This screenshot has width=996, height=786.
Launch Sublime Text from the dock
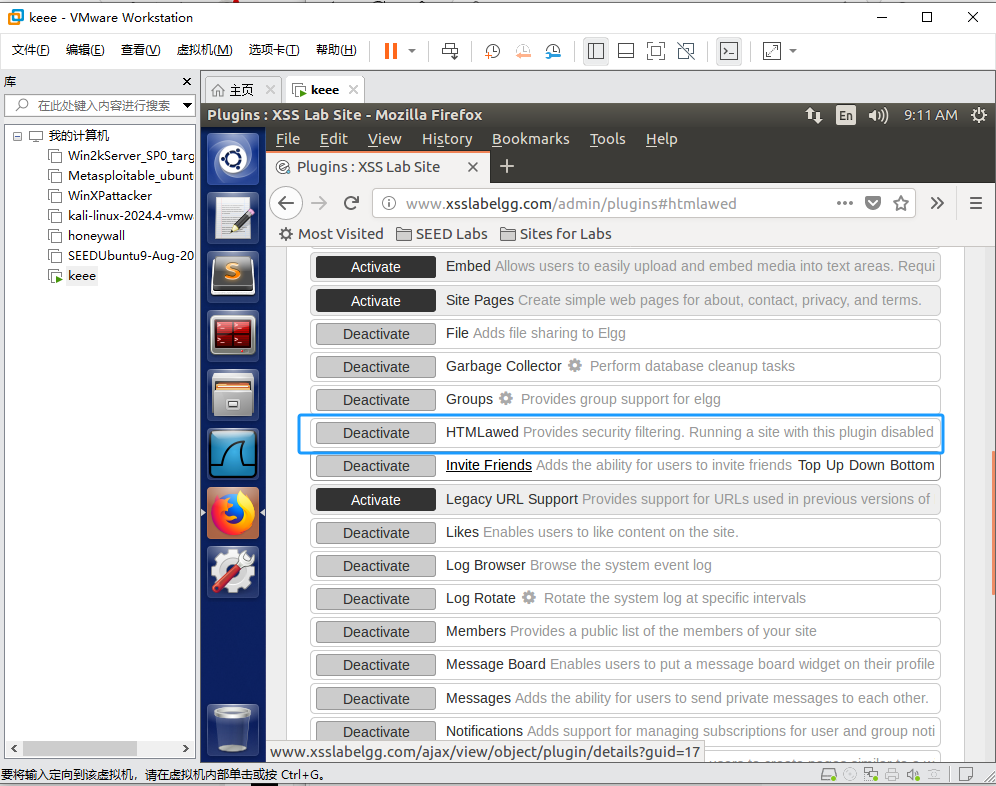point(233,276)
